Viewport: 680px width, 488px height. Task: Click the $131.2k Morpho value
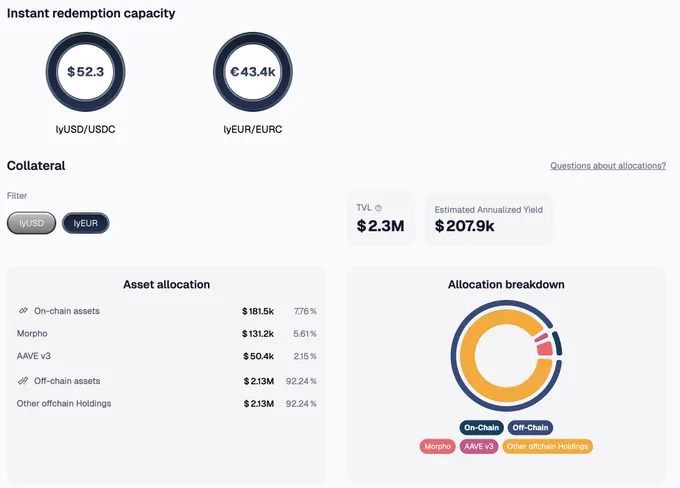[258, 334]
